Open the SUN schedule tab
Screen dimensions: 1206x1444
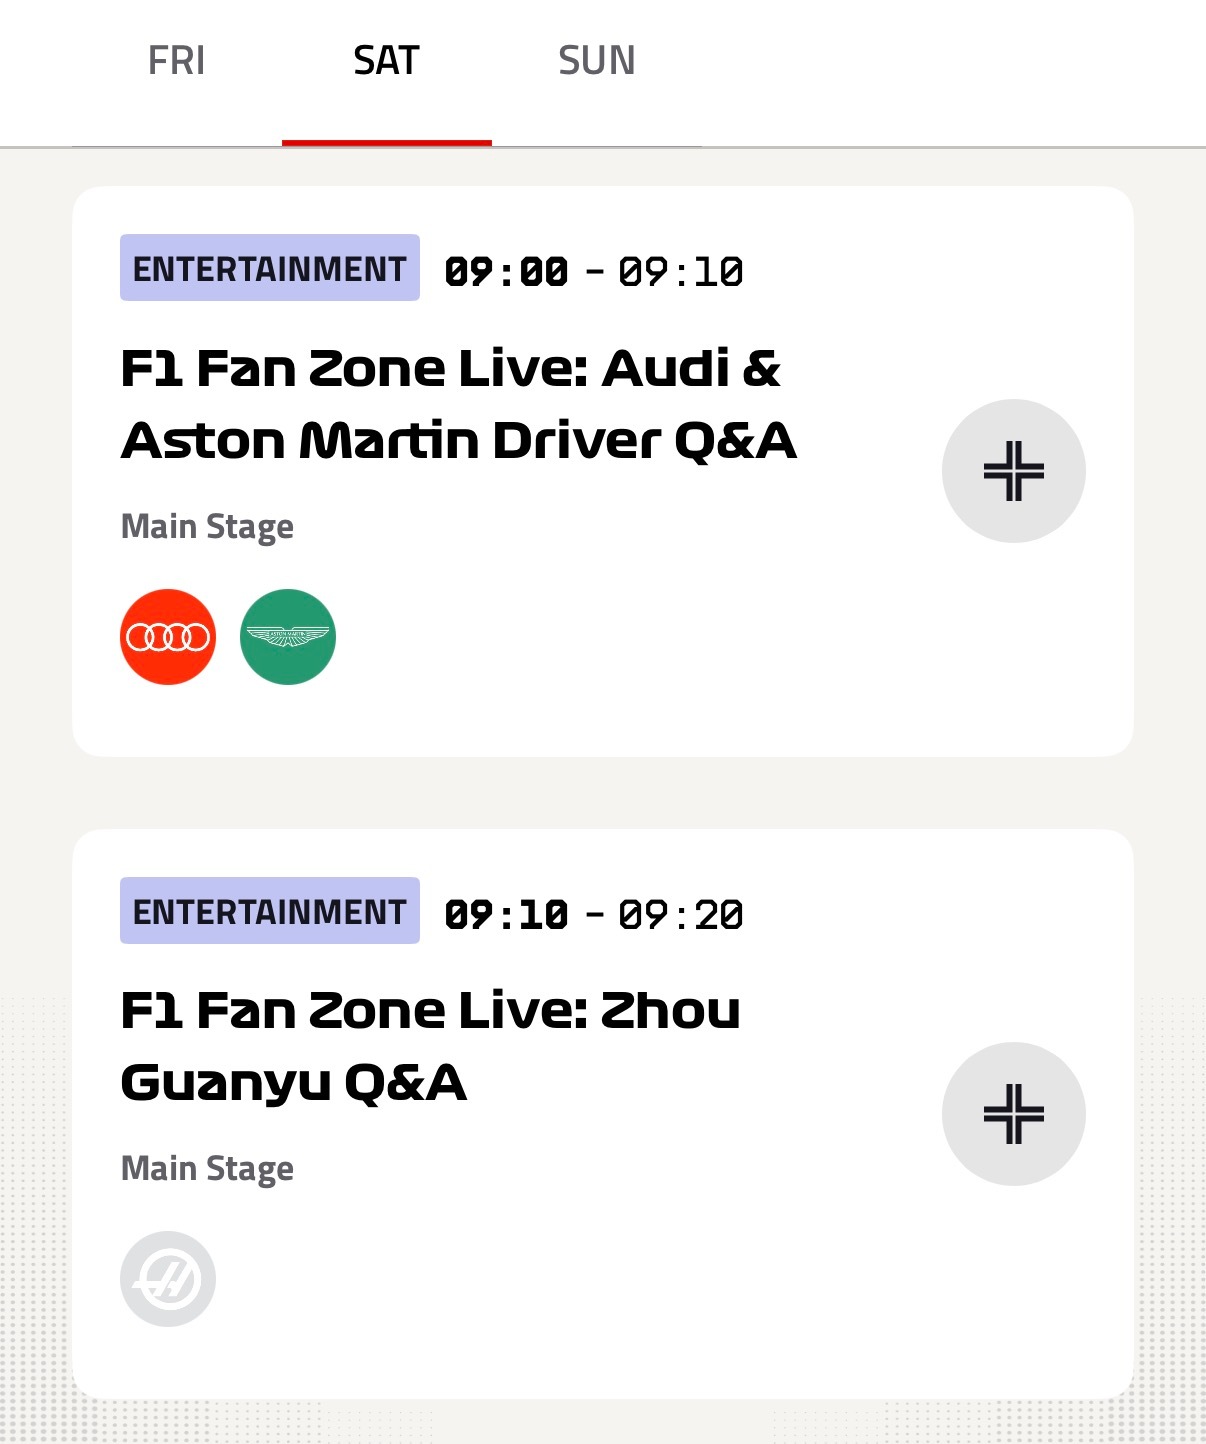(596, 62)
